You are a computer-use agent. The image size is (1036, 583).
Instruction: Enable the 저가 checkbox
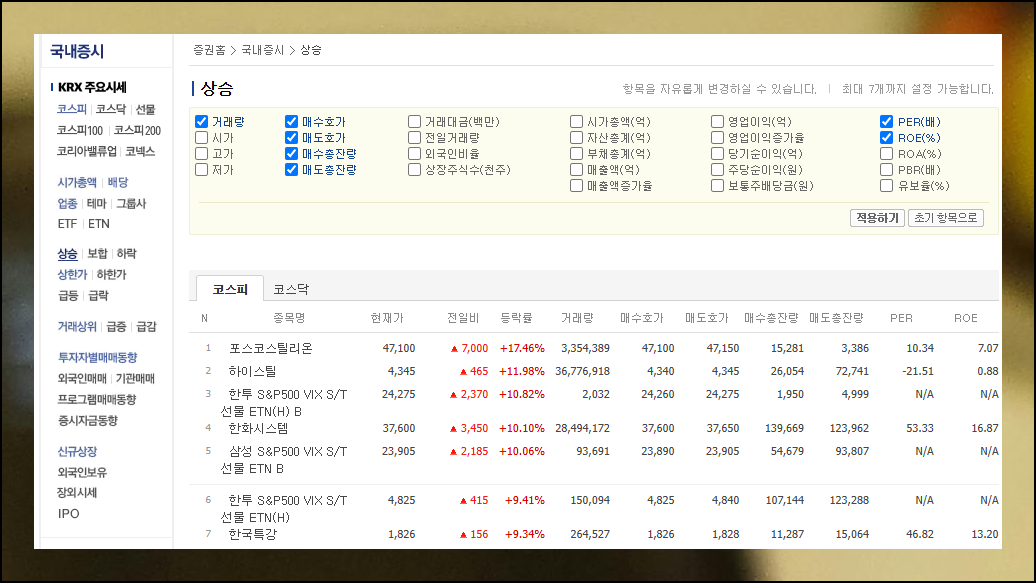point(202,170)
